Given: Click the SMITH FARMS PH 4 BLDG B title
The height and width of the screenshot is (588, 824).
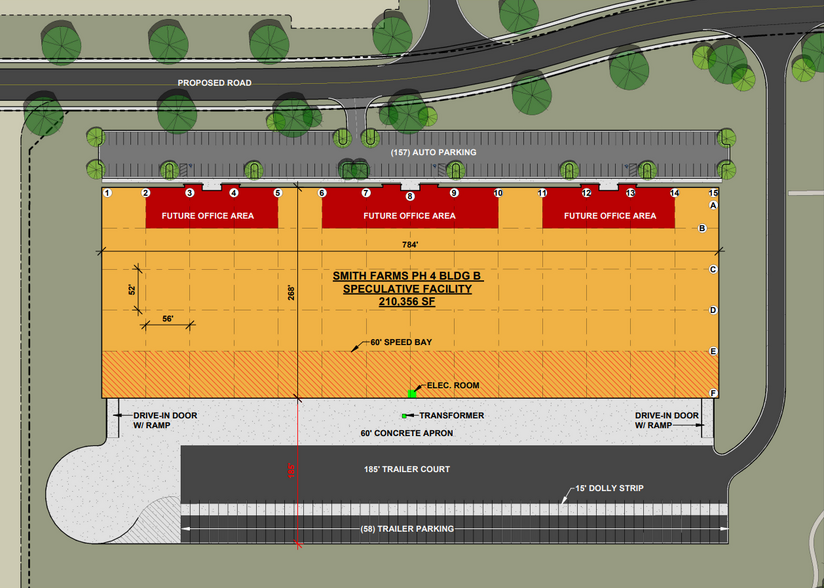Looking at the screenshot, I should click(407, 276).
